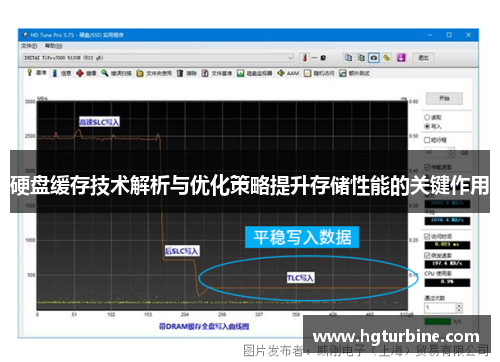Click the purple download arrow toolbar icon
This screenshot has height=362, width=500.
[401, 58]
